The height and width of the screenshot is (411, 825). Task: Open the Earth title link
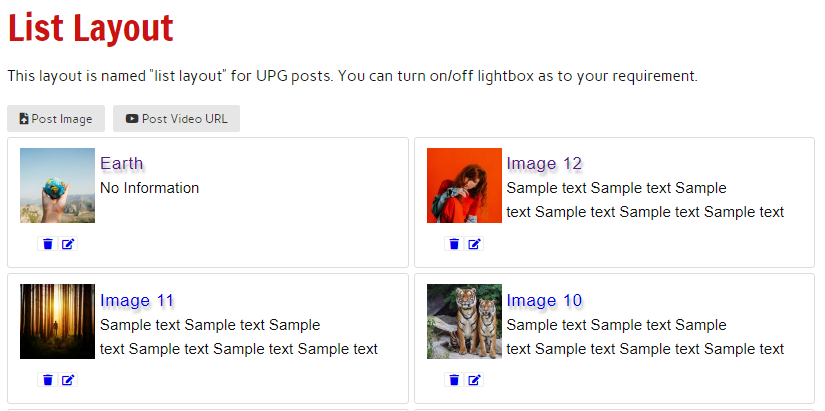point(122,164)
